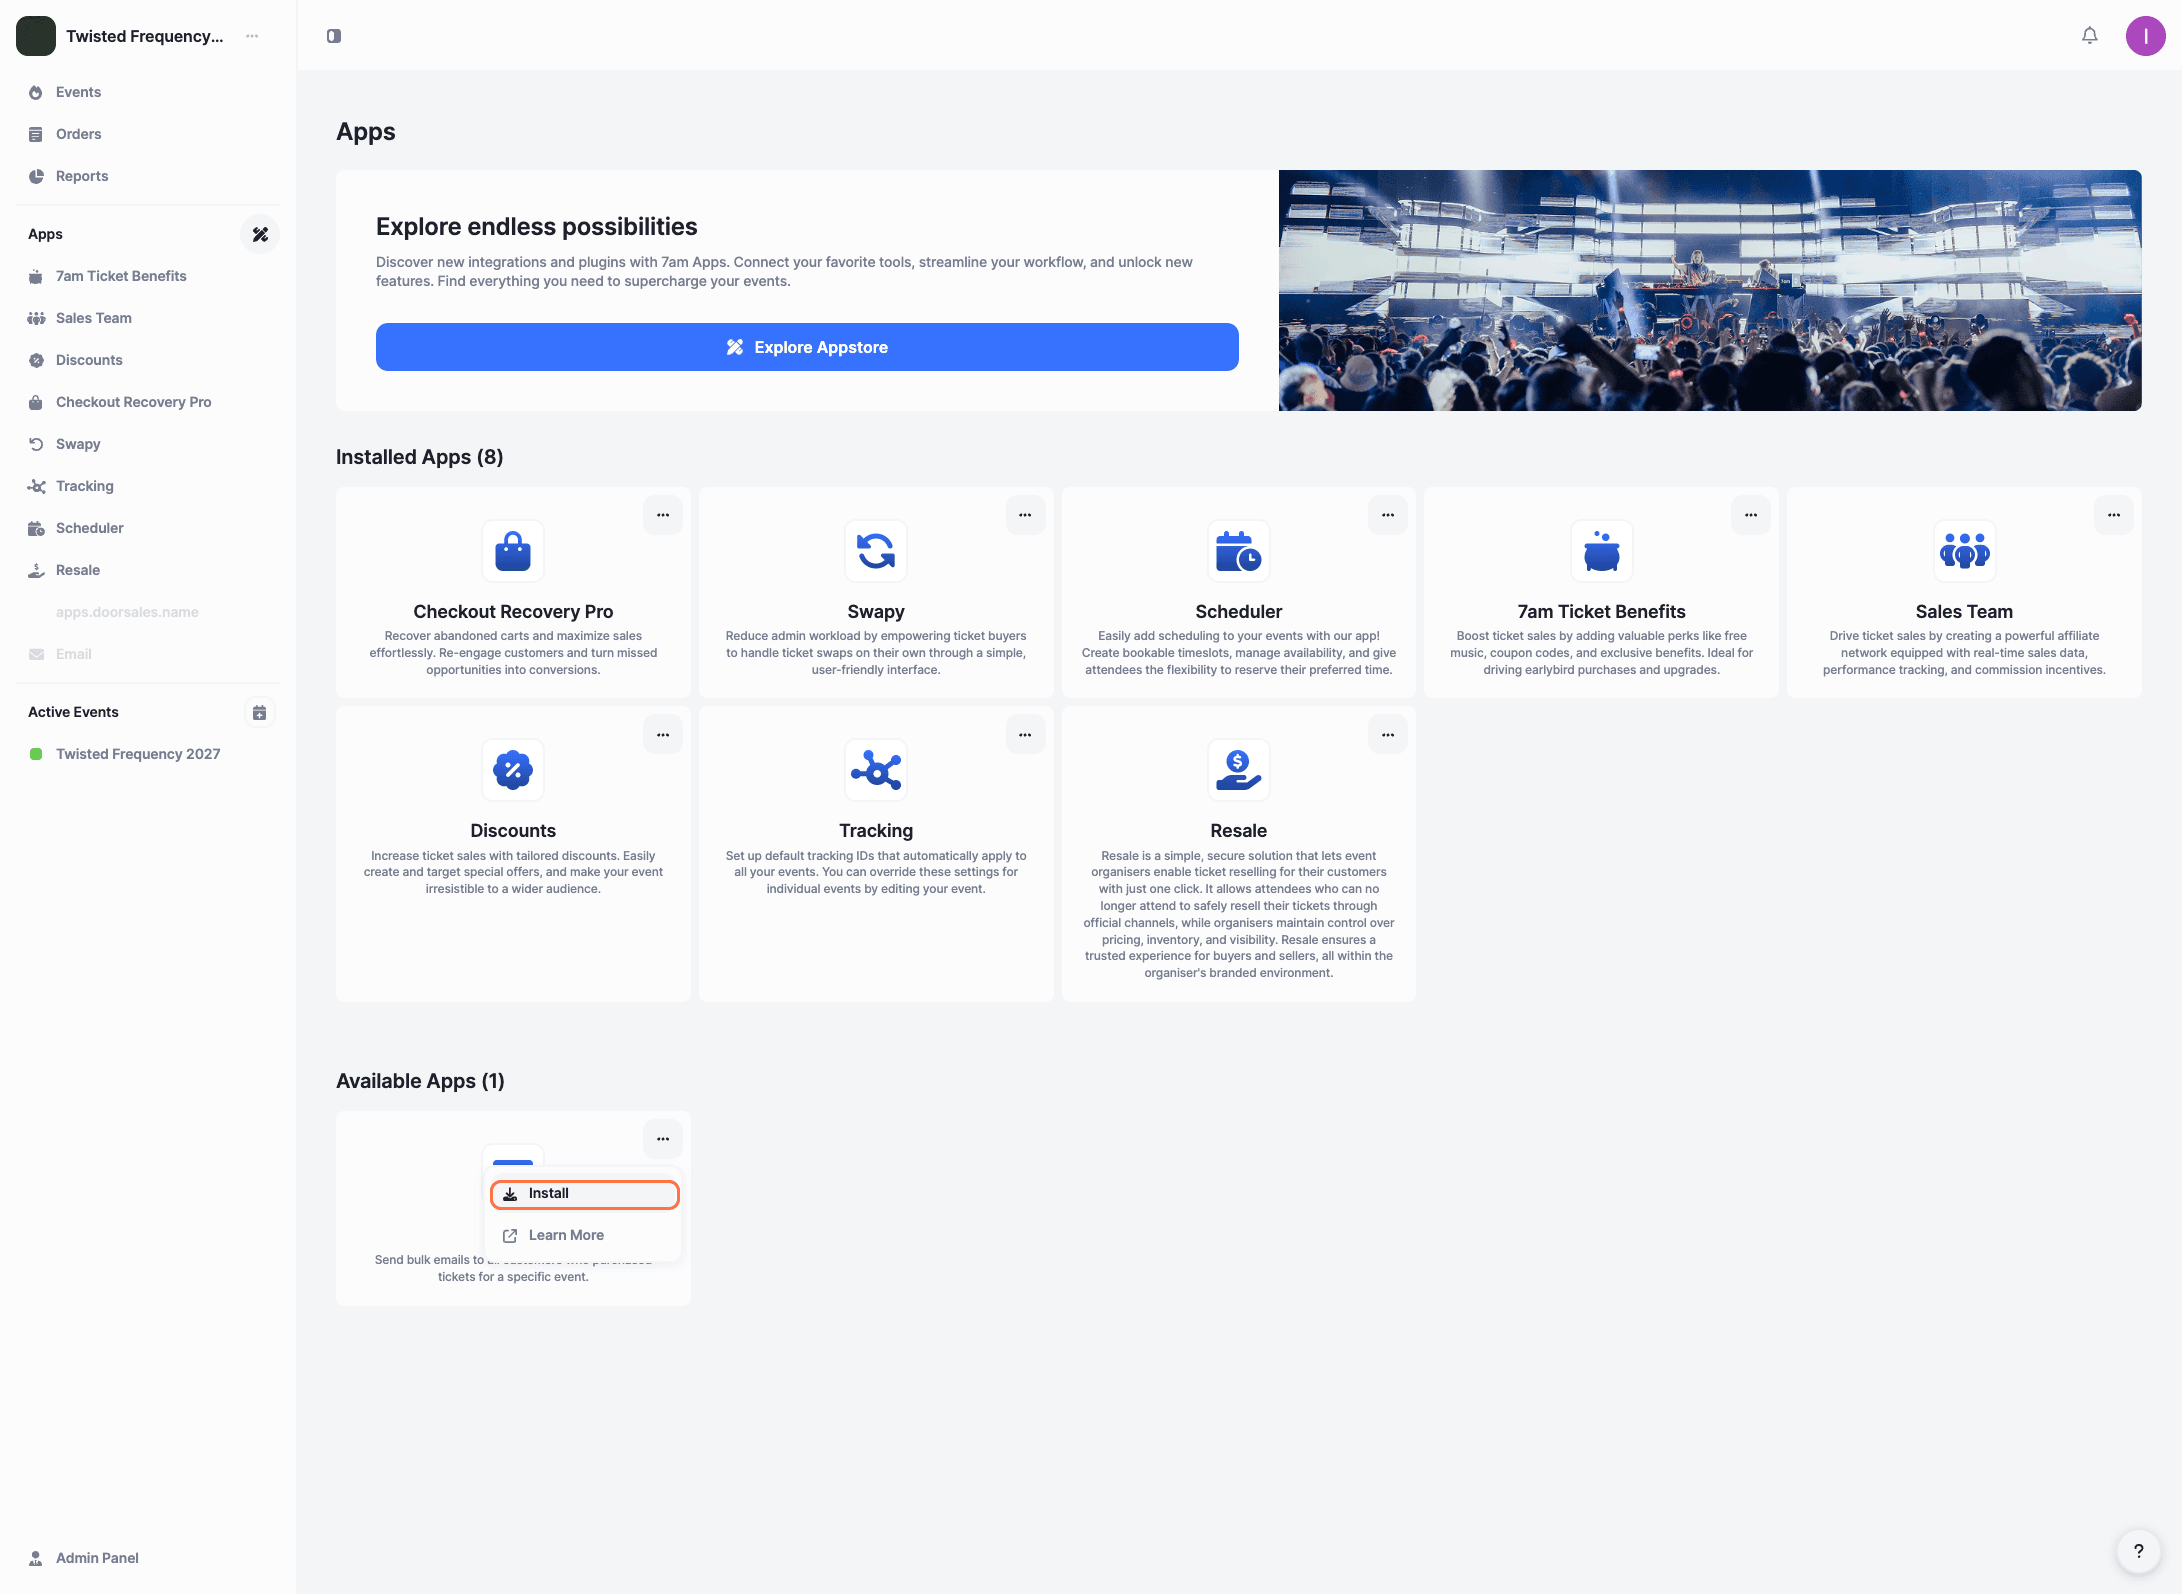
Task: Click the Active Events calendar add icon
Action: 259,712
